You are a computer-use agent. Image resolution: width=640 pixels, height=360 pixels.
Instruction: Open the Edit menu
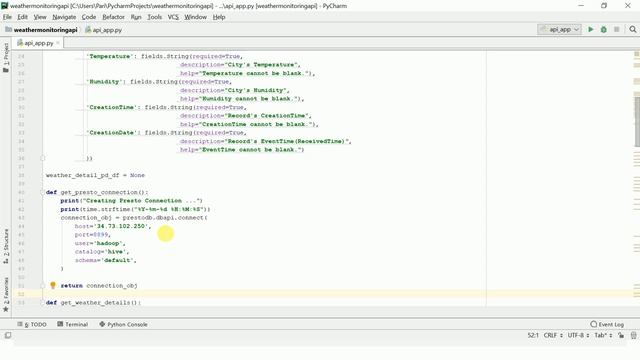click(x=22, y=17)
